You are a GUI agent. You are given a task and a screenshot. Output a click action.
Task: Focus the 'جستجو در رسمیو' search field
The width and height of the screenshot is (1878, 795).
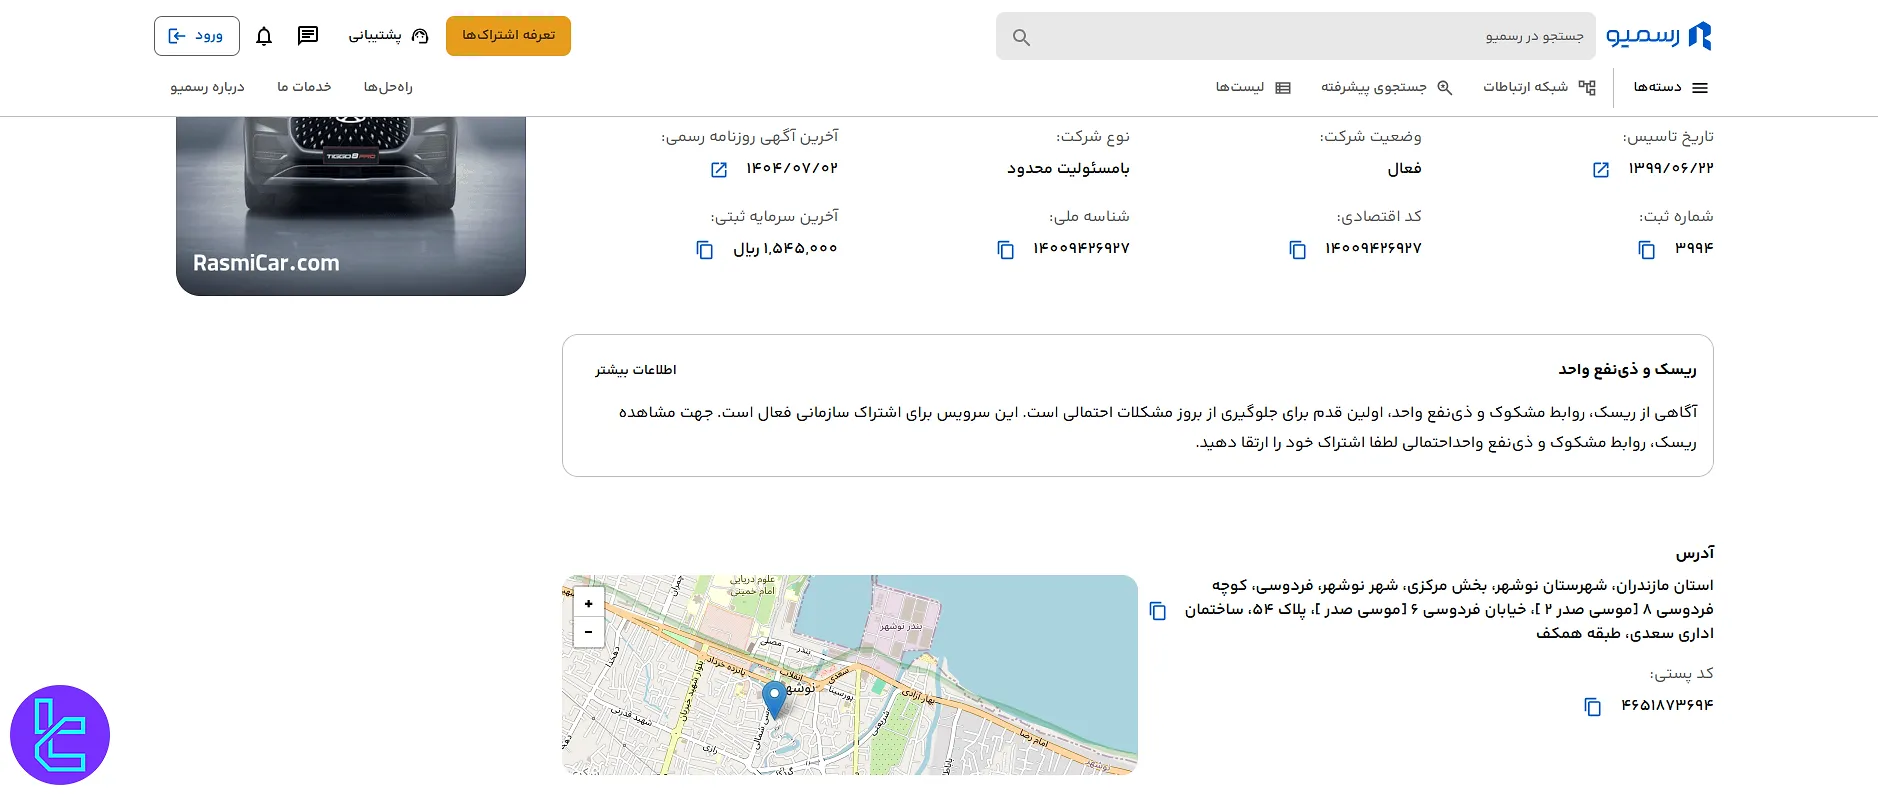click(x=1296, y=36)
